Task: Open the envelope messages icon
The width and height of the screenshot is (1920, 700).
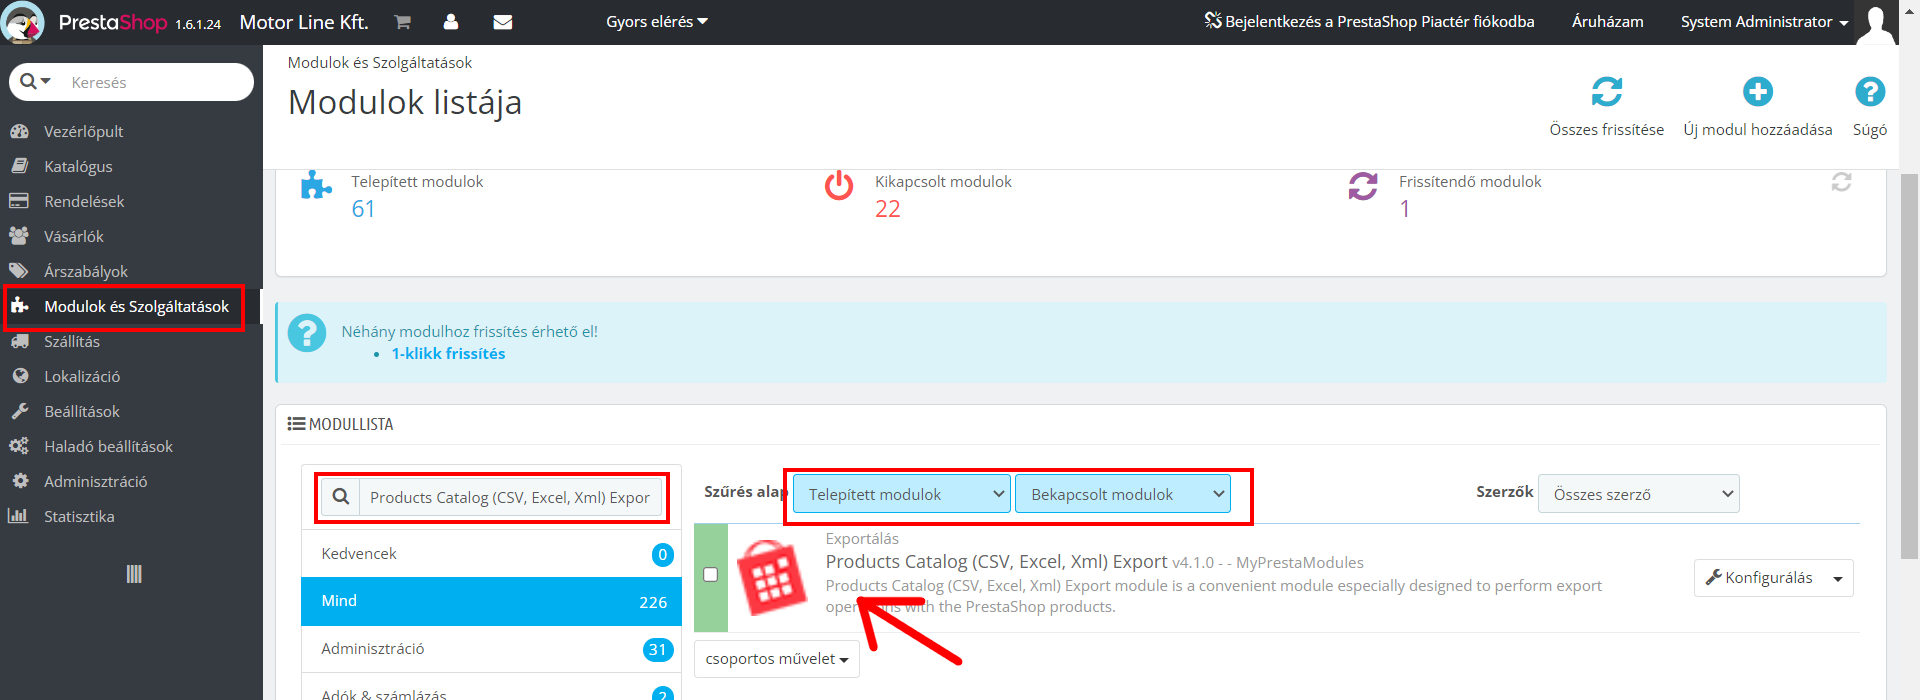Action: 503,22
